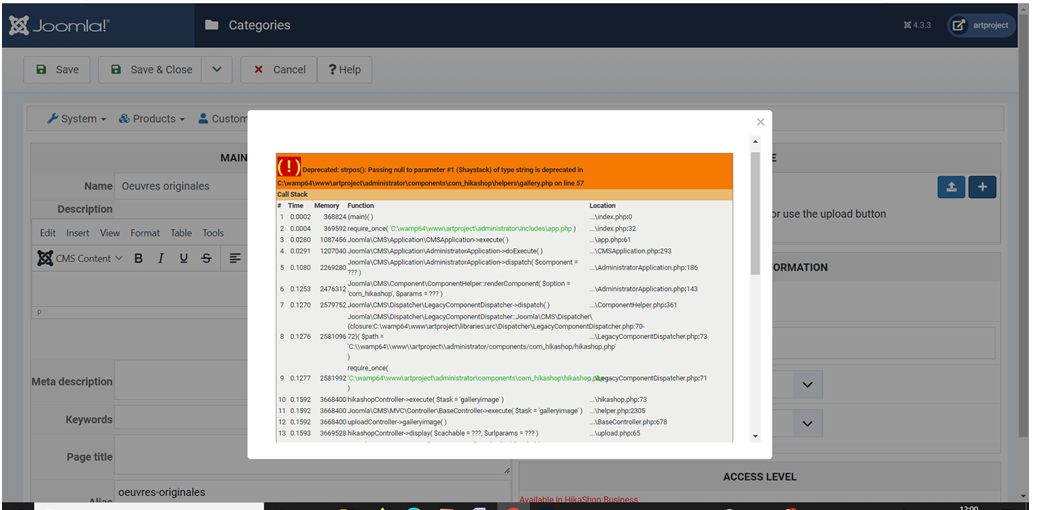Open the artproject site link
The width and height of the screenshot is (1053, 510).
pyautogui.click(x=981, y=26)
